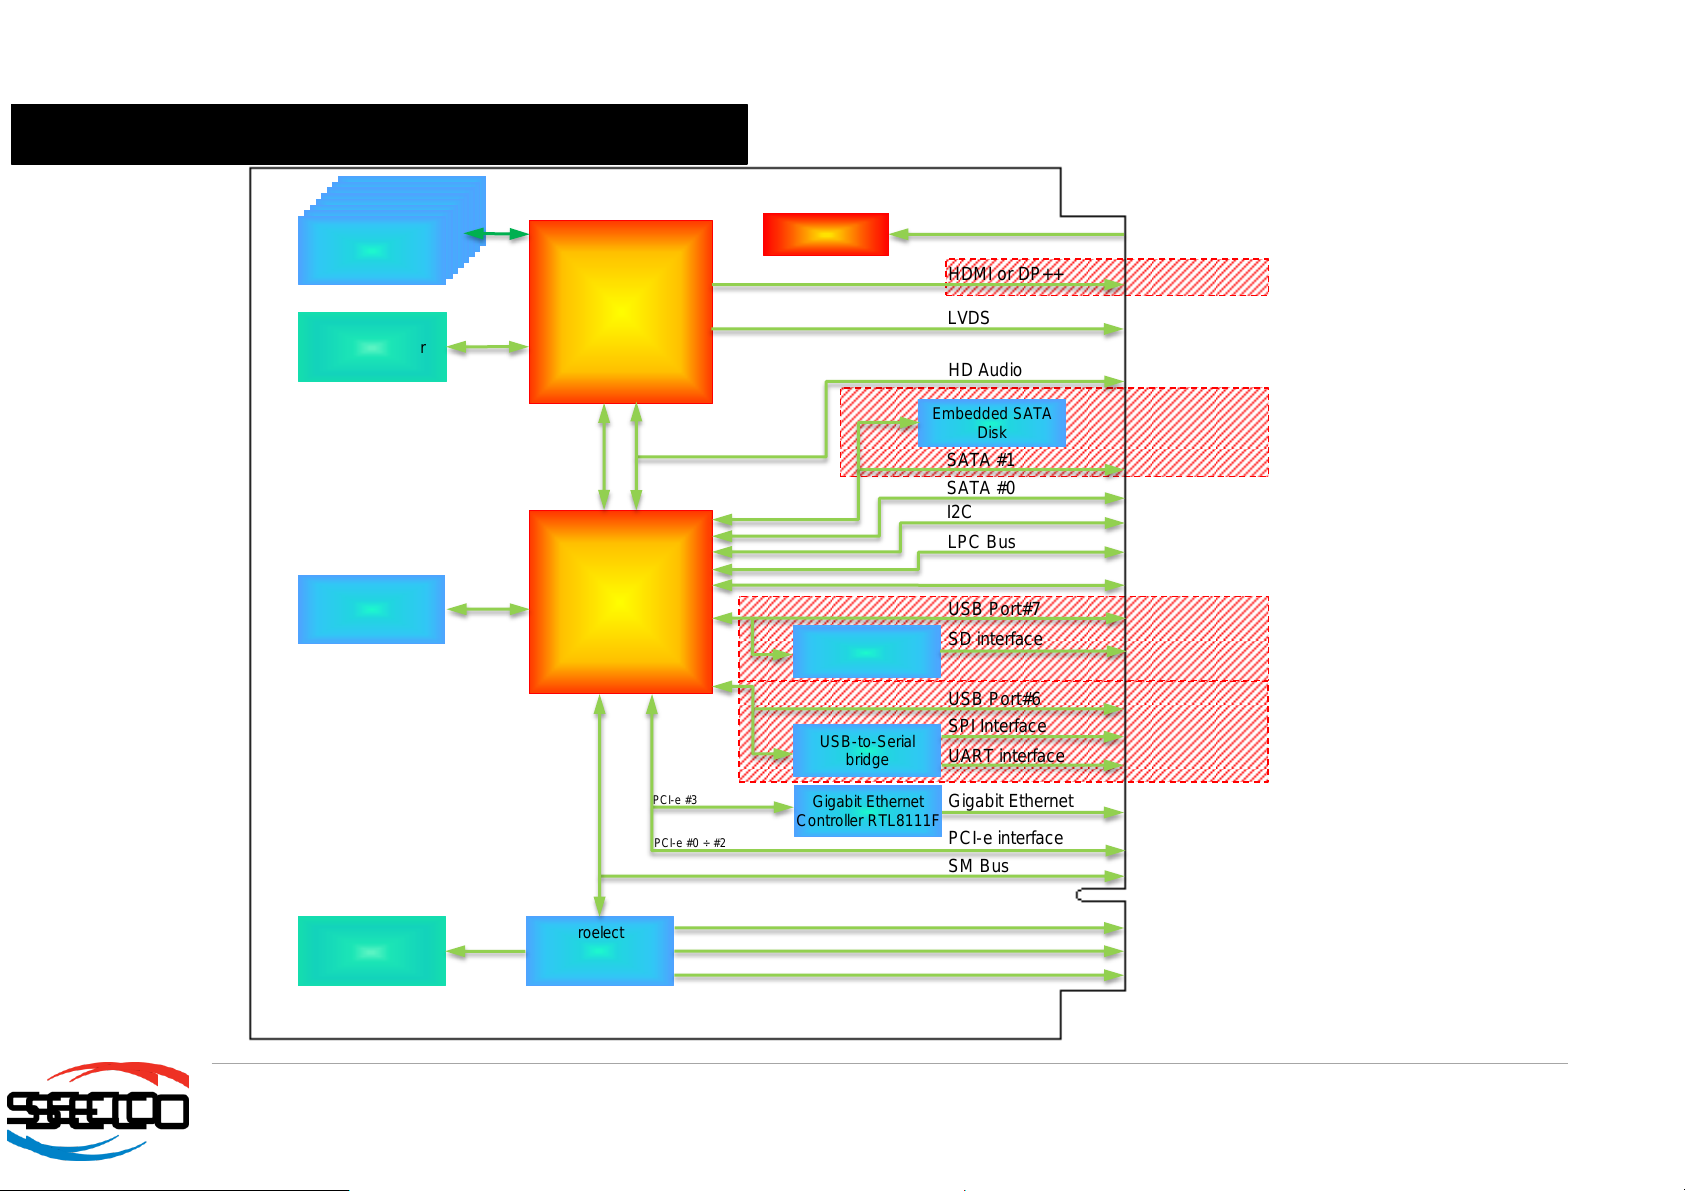Click the stacked blue blocks at top left
This screenshot has height=1191, width=1685.
coord(391,230)
